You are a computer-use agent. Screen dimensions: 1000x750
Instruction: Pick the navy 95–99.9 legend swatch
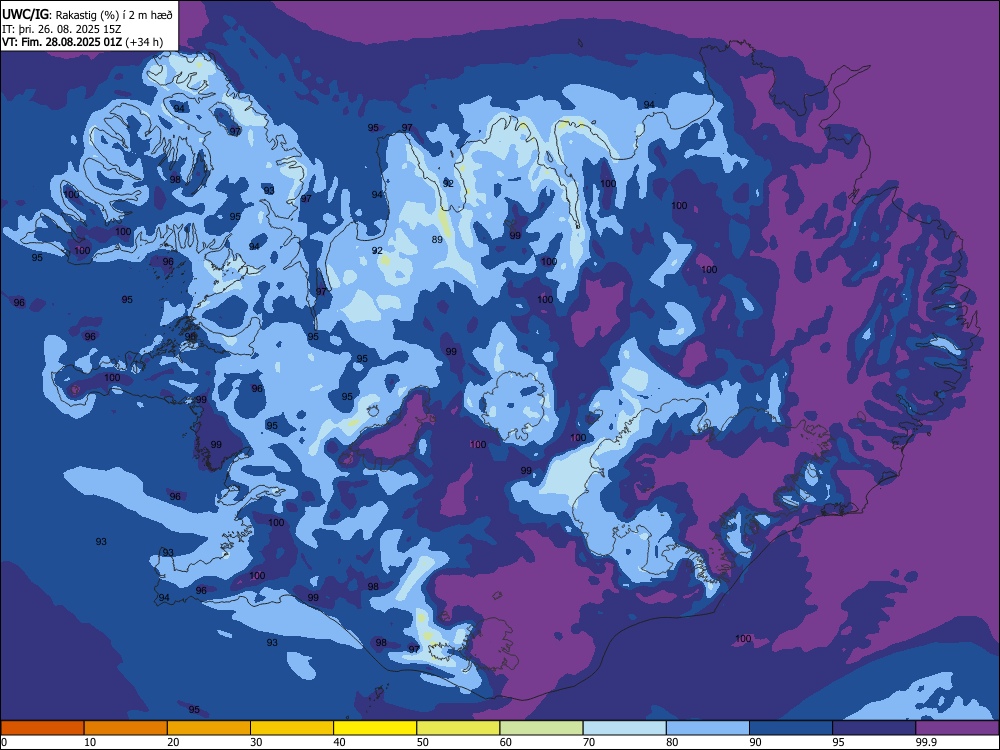coord(874,728)
